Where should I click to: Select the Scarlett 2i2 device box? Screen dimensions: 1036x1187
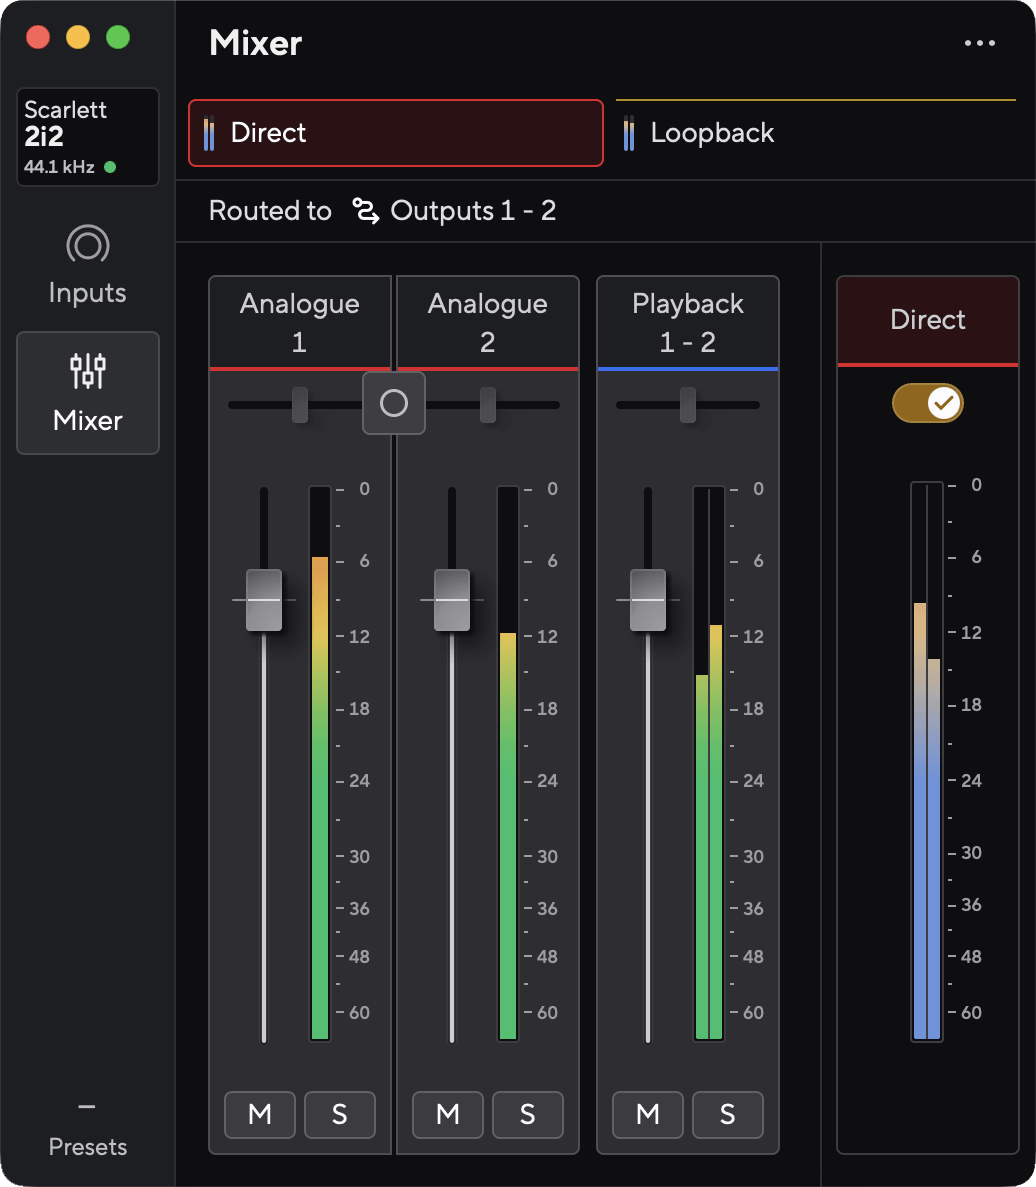point(88,137)
